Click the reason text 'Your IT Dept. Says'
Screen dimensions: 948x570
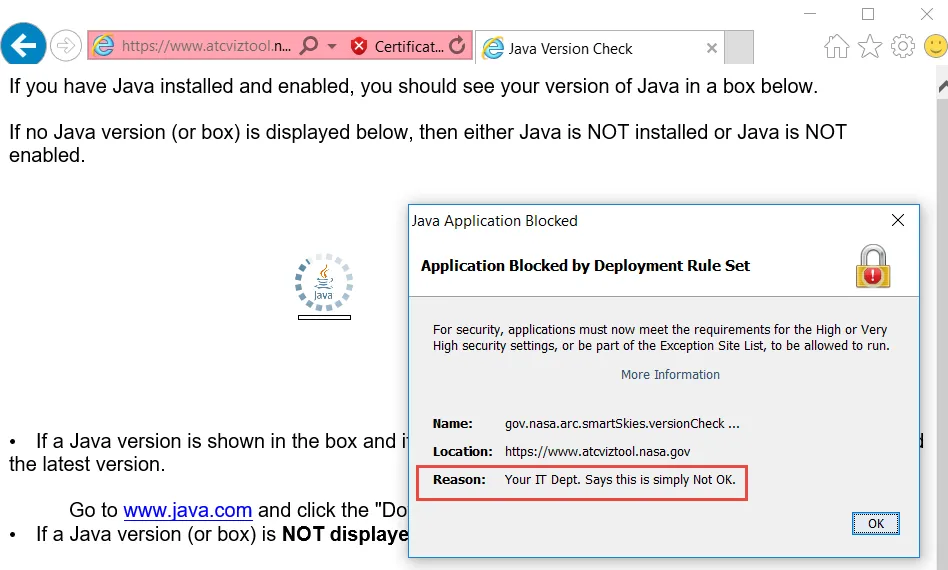point(620,479)
